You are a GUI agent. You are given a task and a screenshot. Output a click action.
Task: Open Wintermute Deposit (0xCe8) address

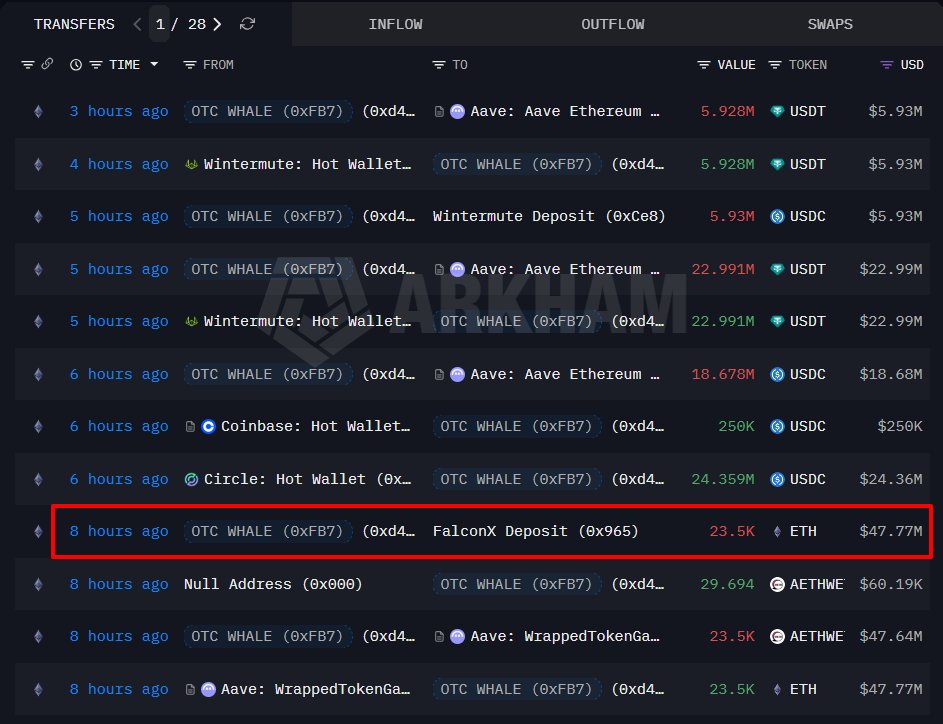[549, 216]
